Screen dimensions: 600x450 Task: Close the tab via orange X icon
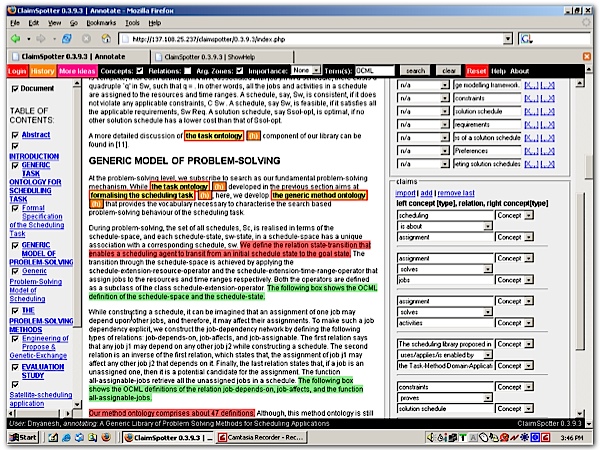click(x=587, y=57)
